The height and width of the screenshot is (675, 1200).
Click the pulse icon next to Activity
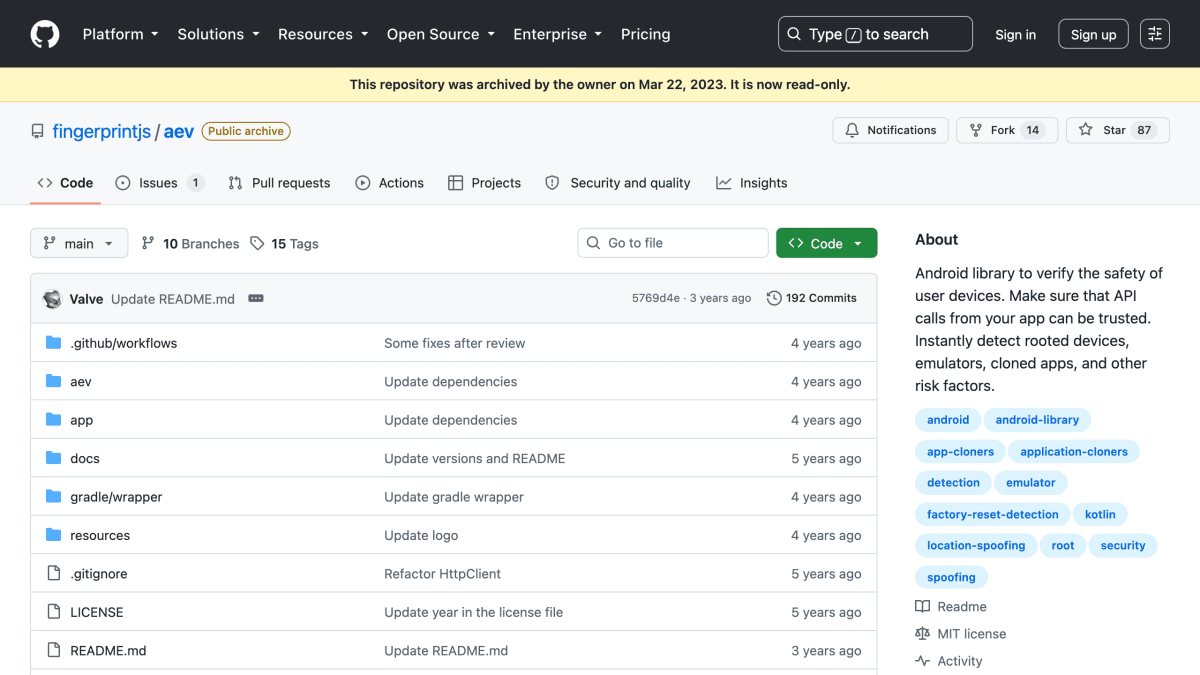(922, 661)
